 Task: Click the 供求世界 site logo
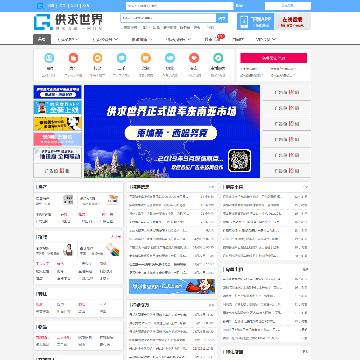68,22
